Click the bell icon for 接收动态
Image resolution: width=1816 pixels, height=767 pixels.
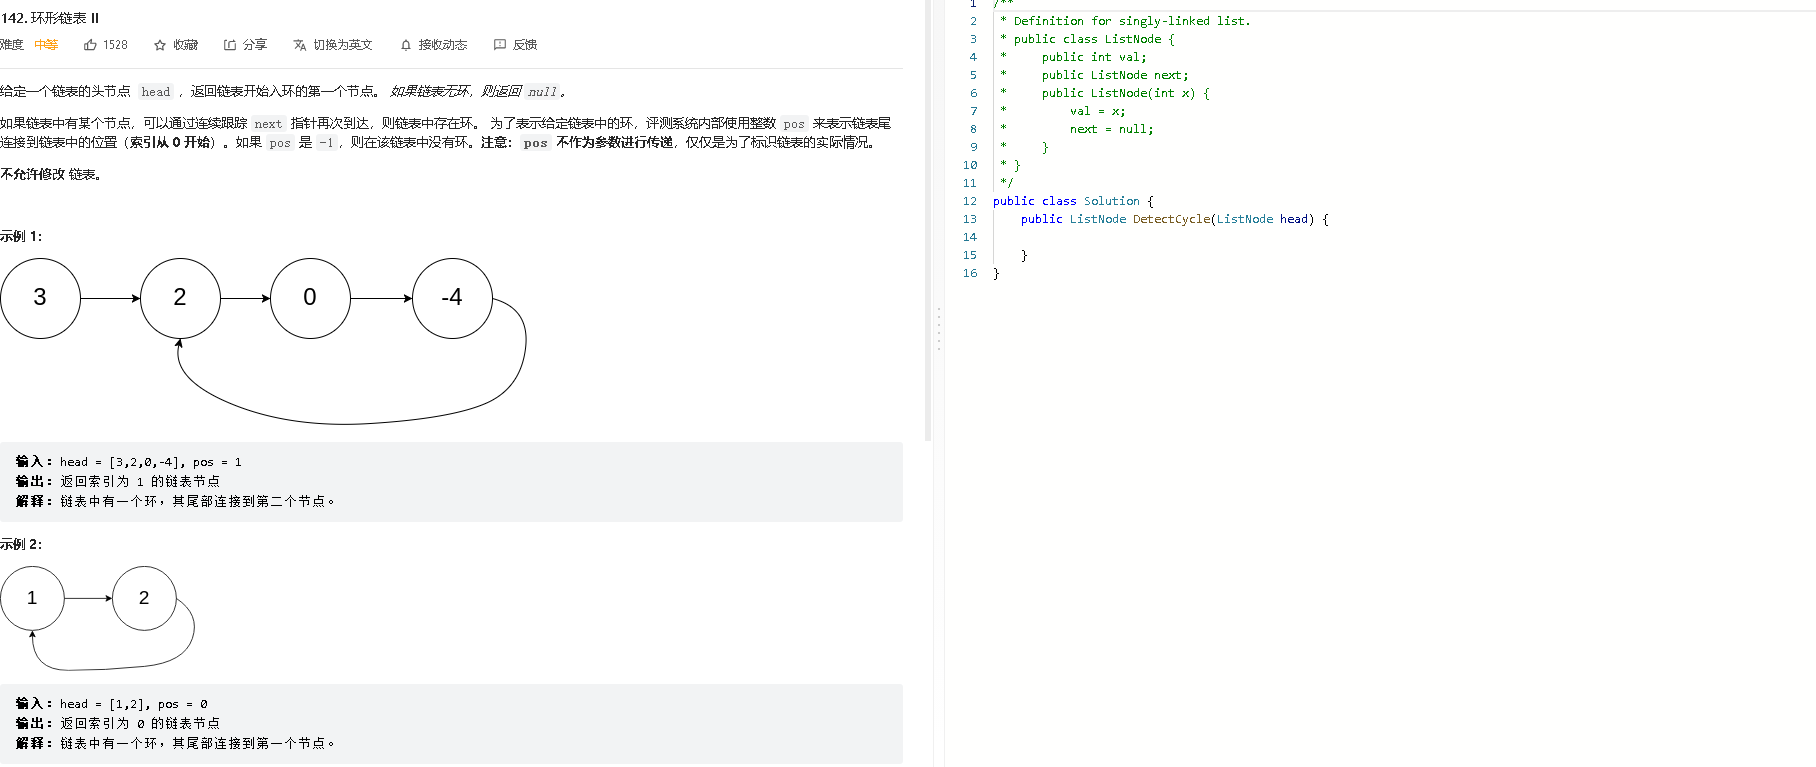click(x=406, y=45)
